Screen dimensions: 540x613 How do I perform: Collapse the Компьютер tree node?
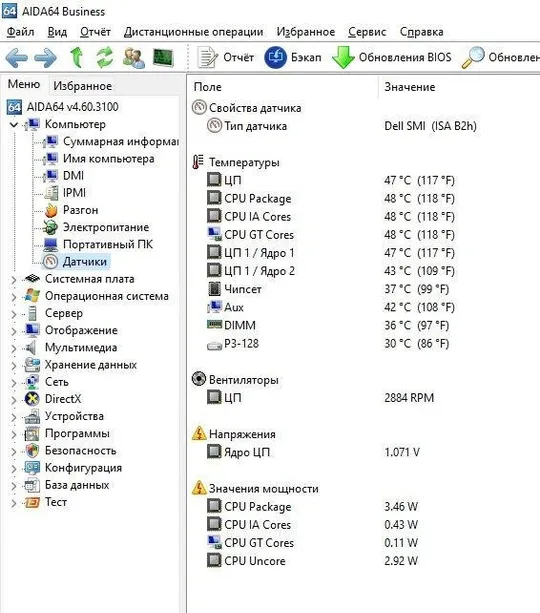(14, 125)
